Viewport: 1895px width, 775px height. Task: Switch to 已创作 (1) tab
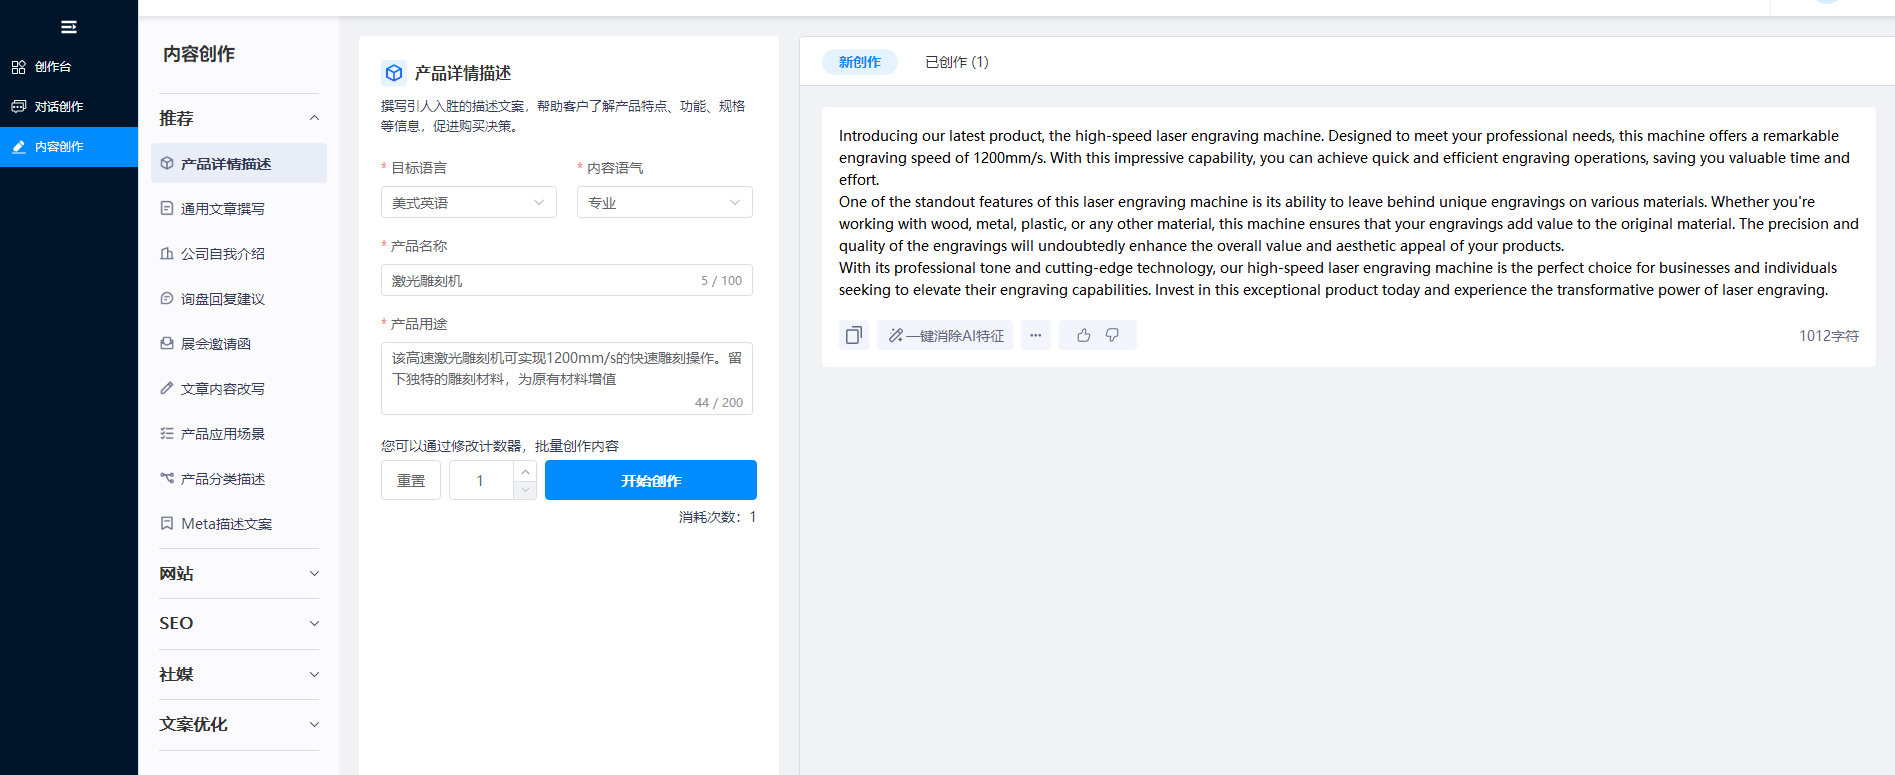click(x=956, y=62)
